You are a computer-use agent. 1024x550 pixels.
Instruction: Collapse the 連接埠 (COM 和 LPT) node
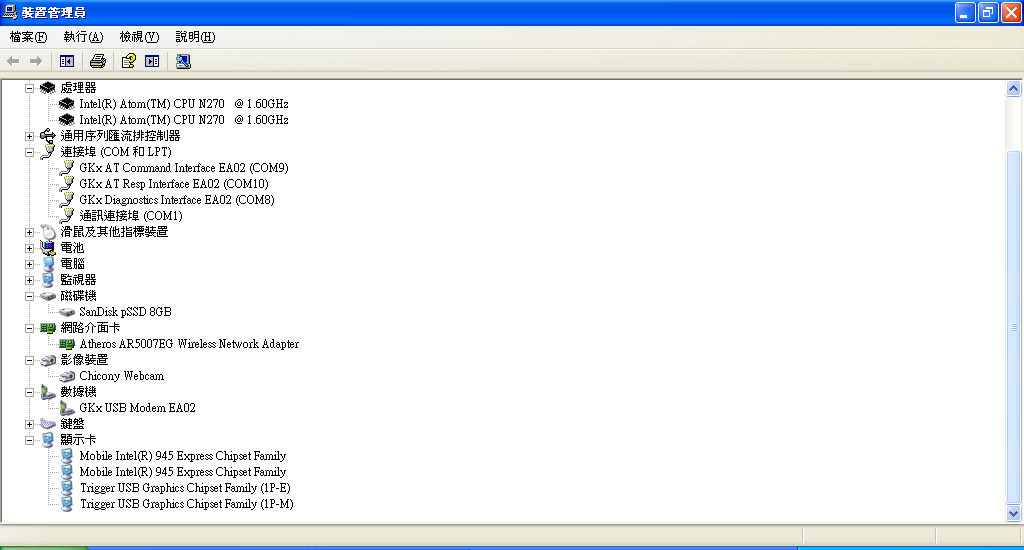point(29,152)
